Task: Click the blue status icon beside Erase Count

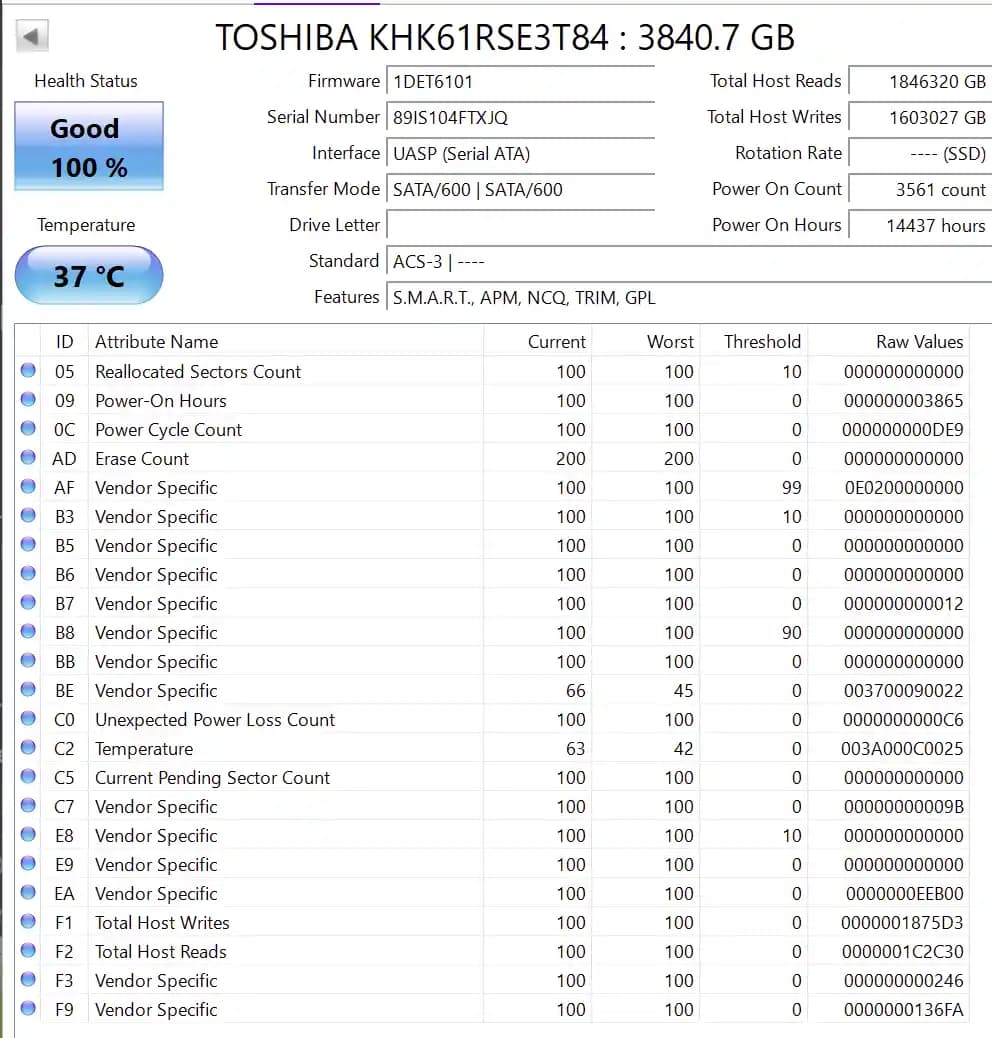Action: click(x=26, y=458)
